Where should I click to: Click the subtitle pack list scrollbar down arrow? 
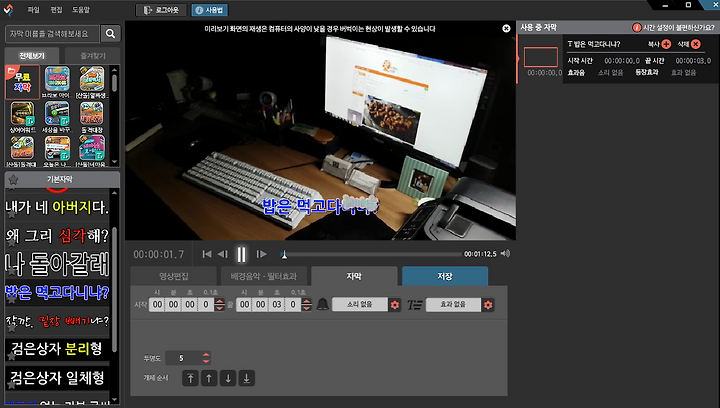click(x=115, y=162)
